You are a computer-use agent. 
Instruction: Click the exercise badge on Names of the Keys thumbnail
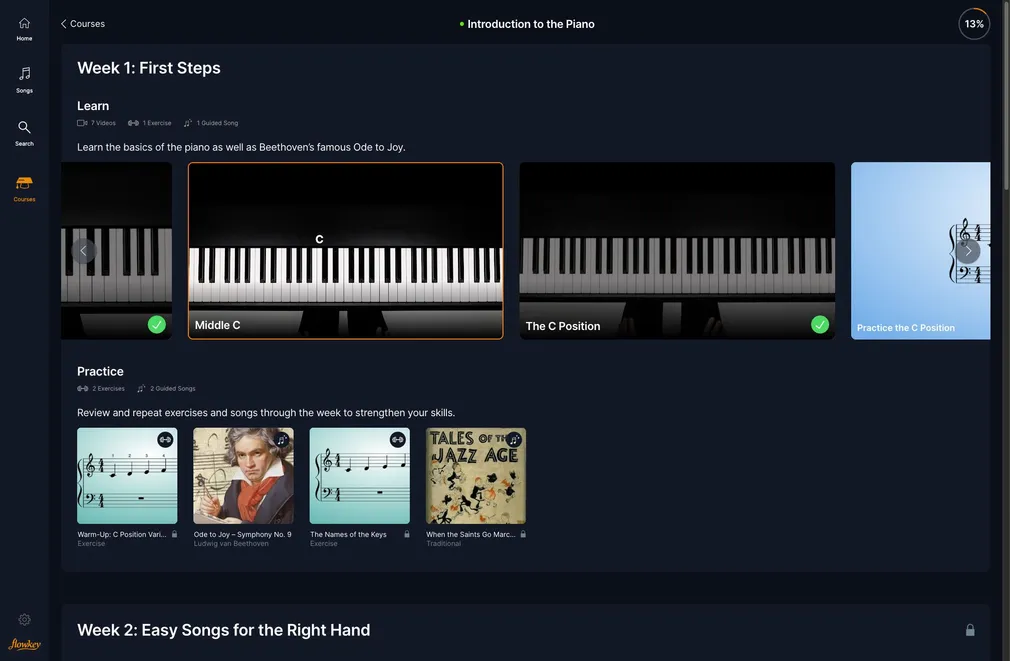tap(397, 439)
